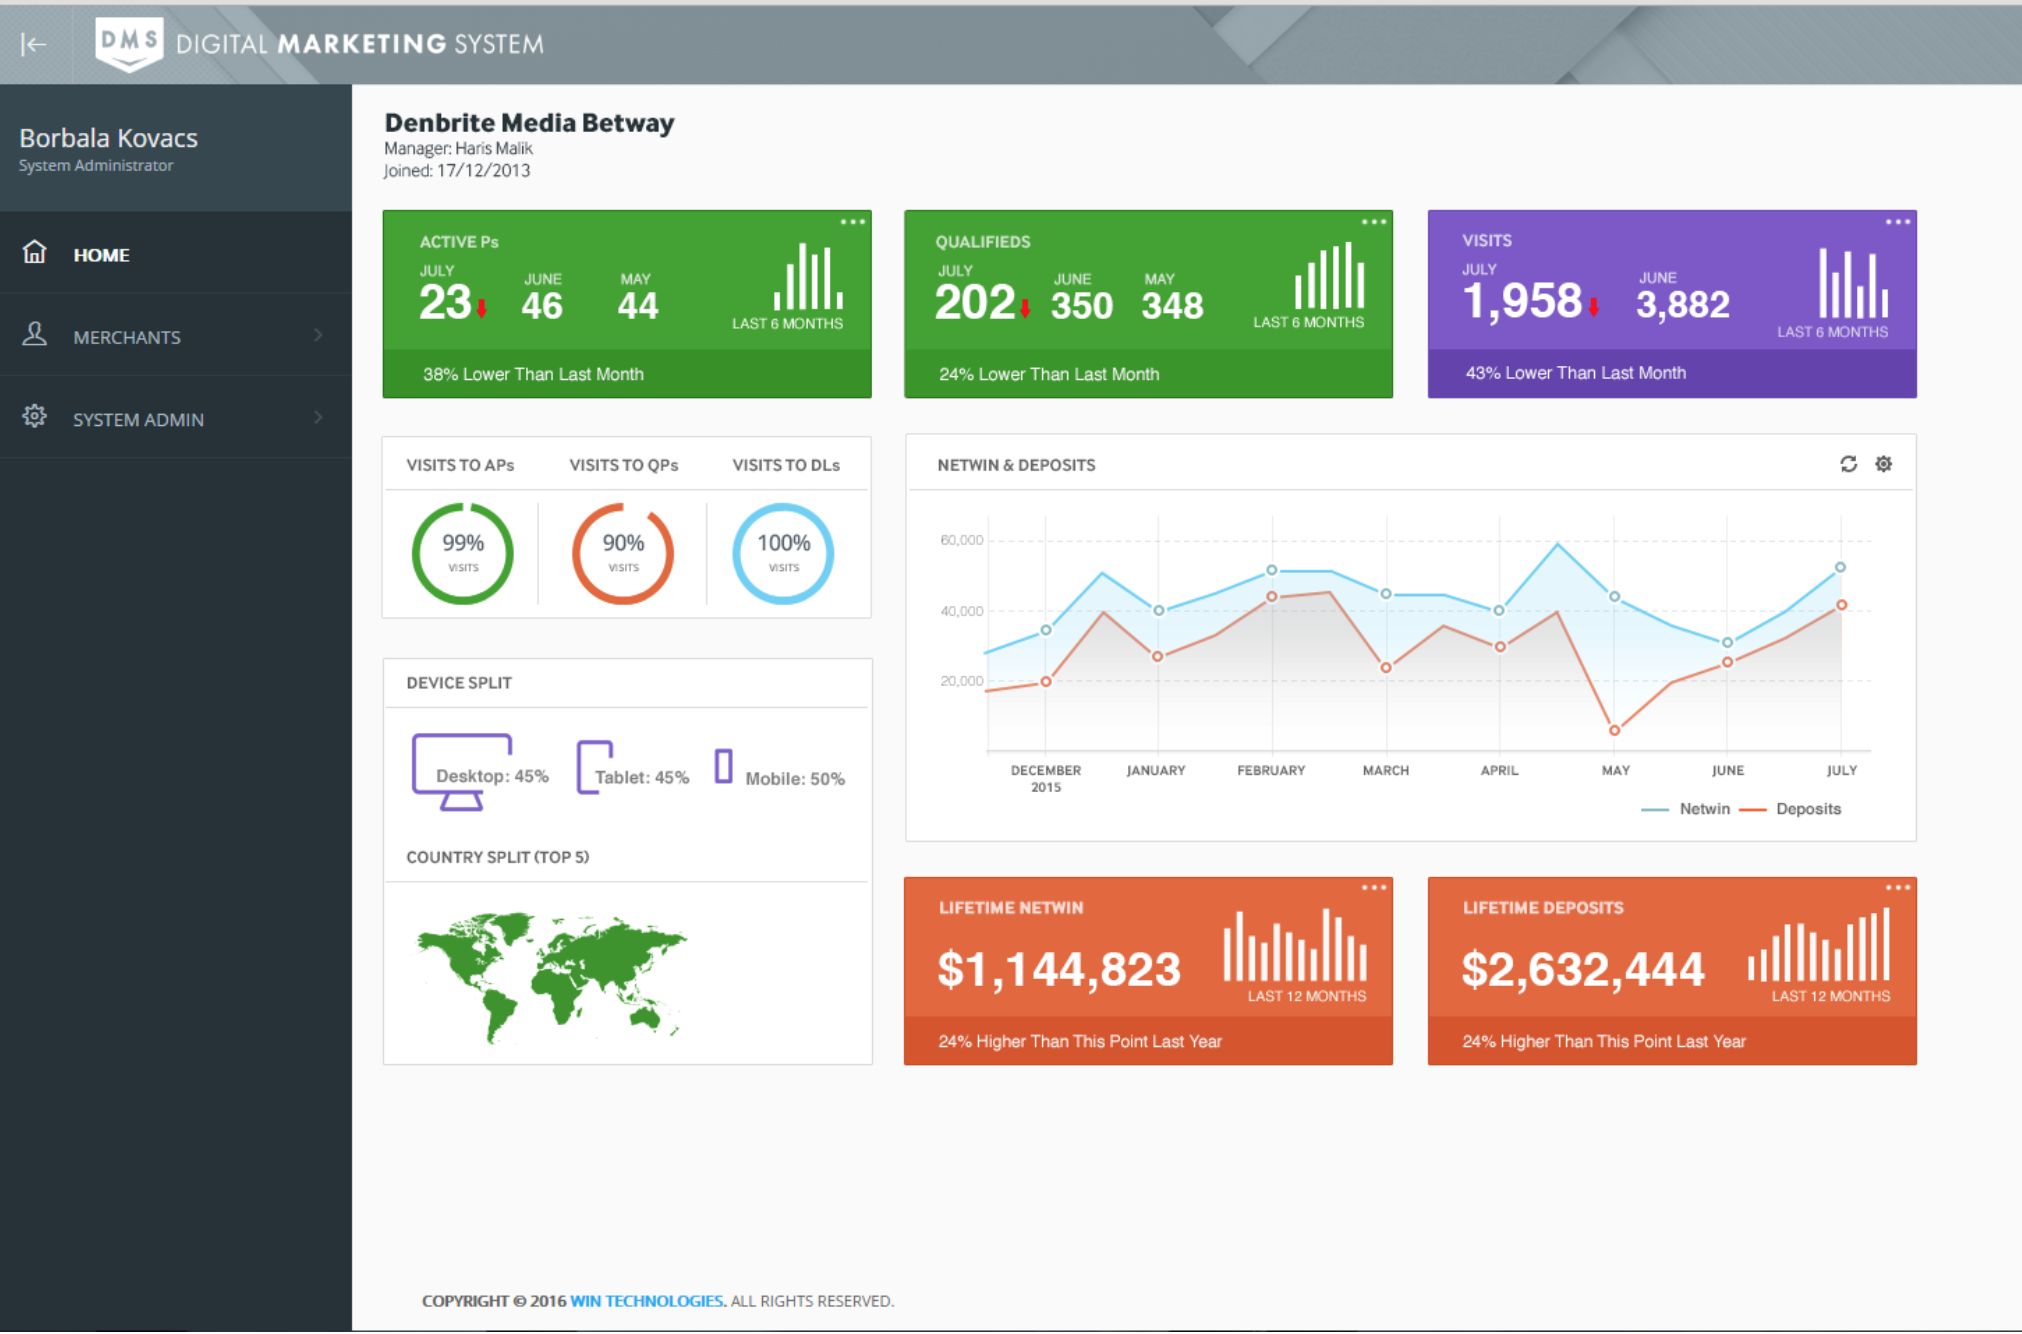
Task: Click the DMS shield logo
Action: click(129, 44)
